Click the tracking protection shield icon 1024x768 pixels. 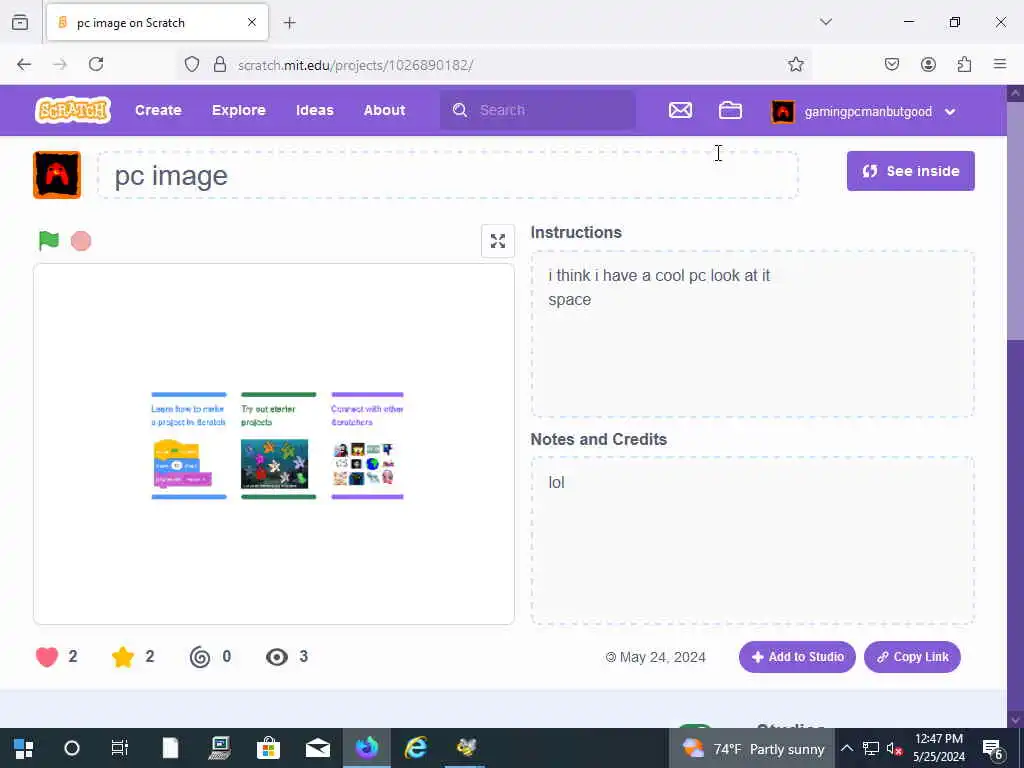[x=191, y=65]
